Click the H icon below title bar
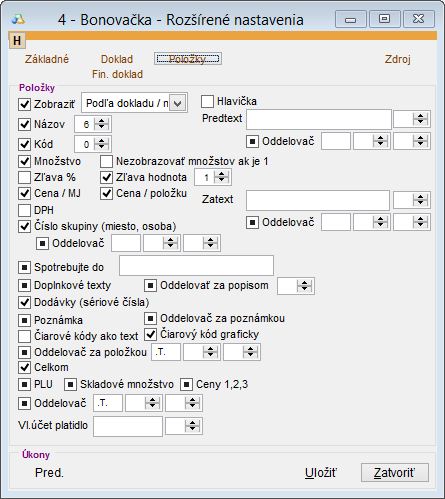Screen dimensions: 445x499 (x=17, y=40)
